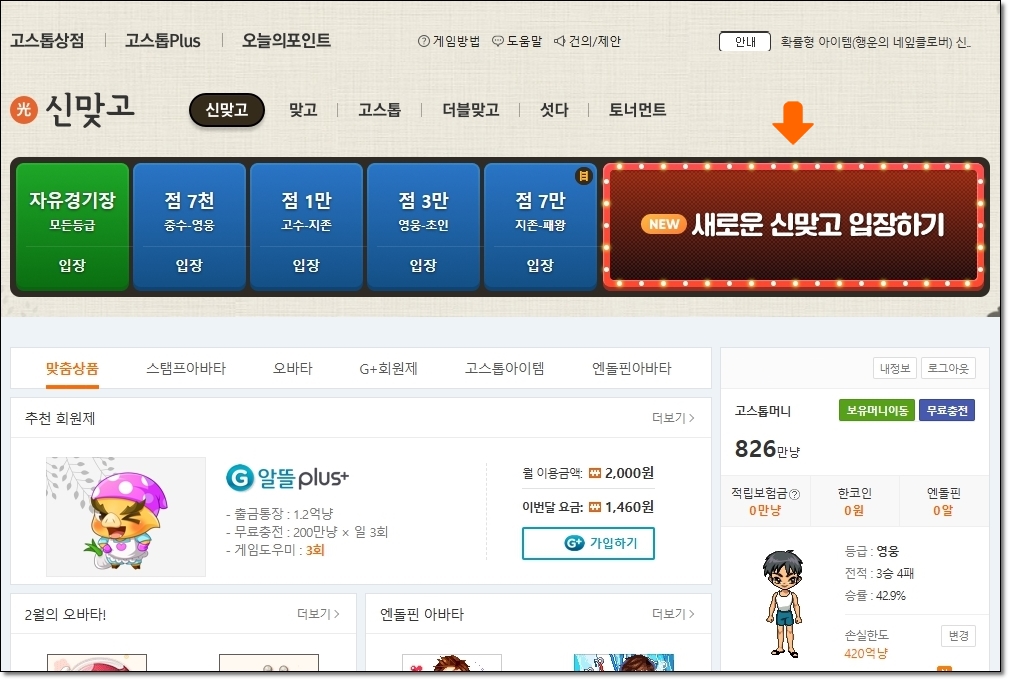Viewport: 1009px width, 680px height.
Task: Open the G+회원제 shop tab
Action: [388, 368]
